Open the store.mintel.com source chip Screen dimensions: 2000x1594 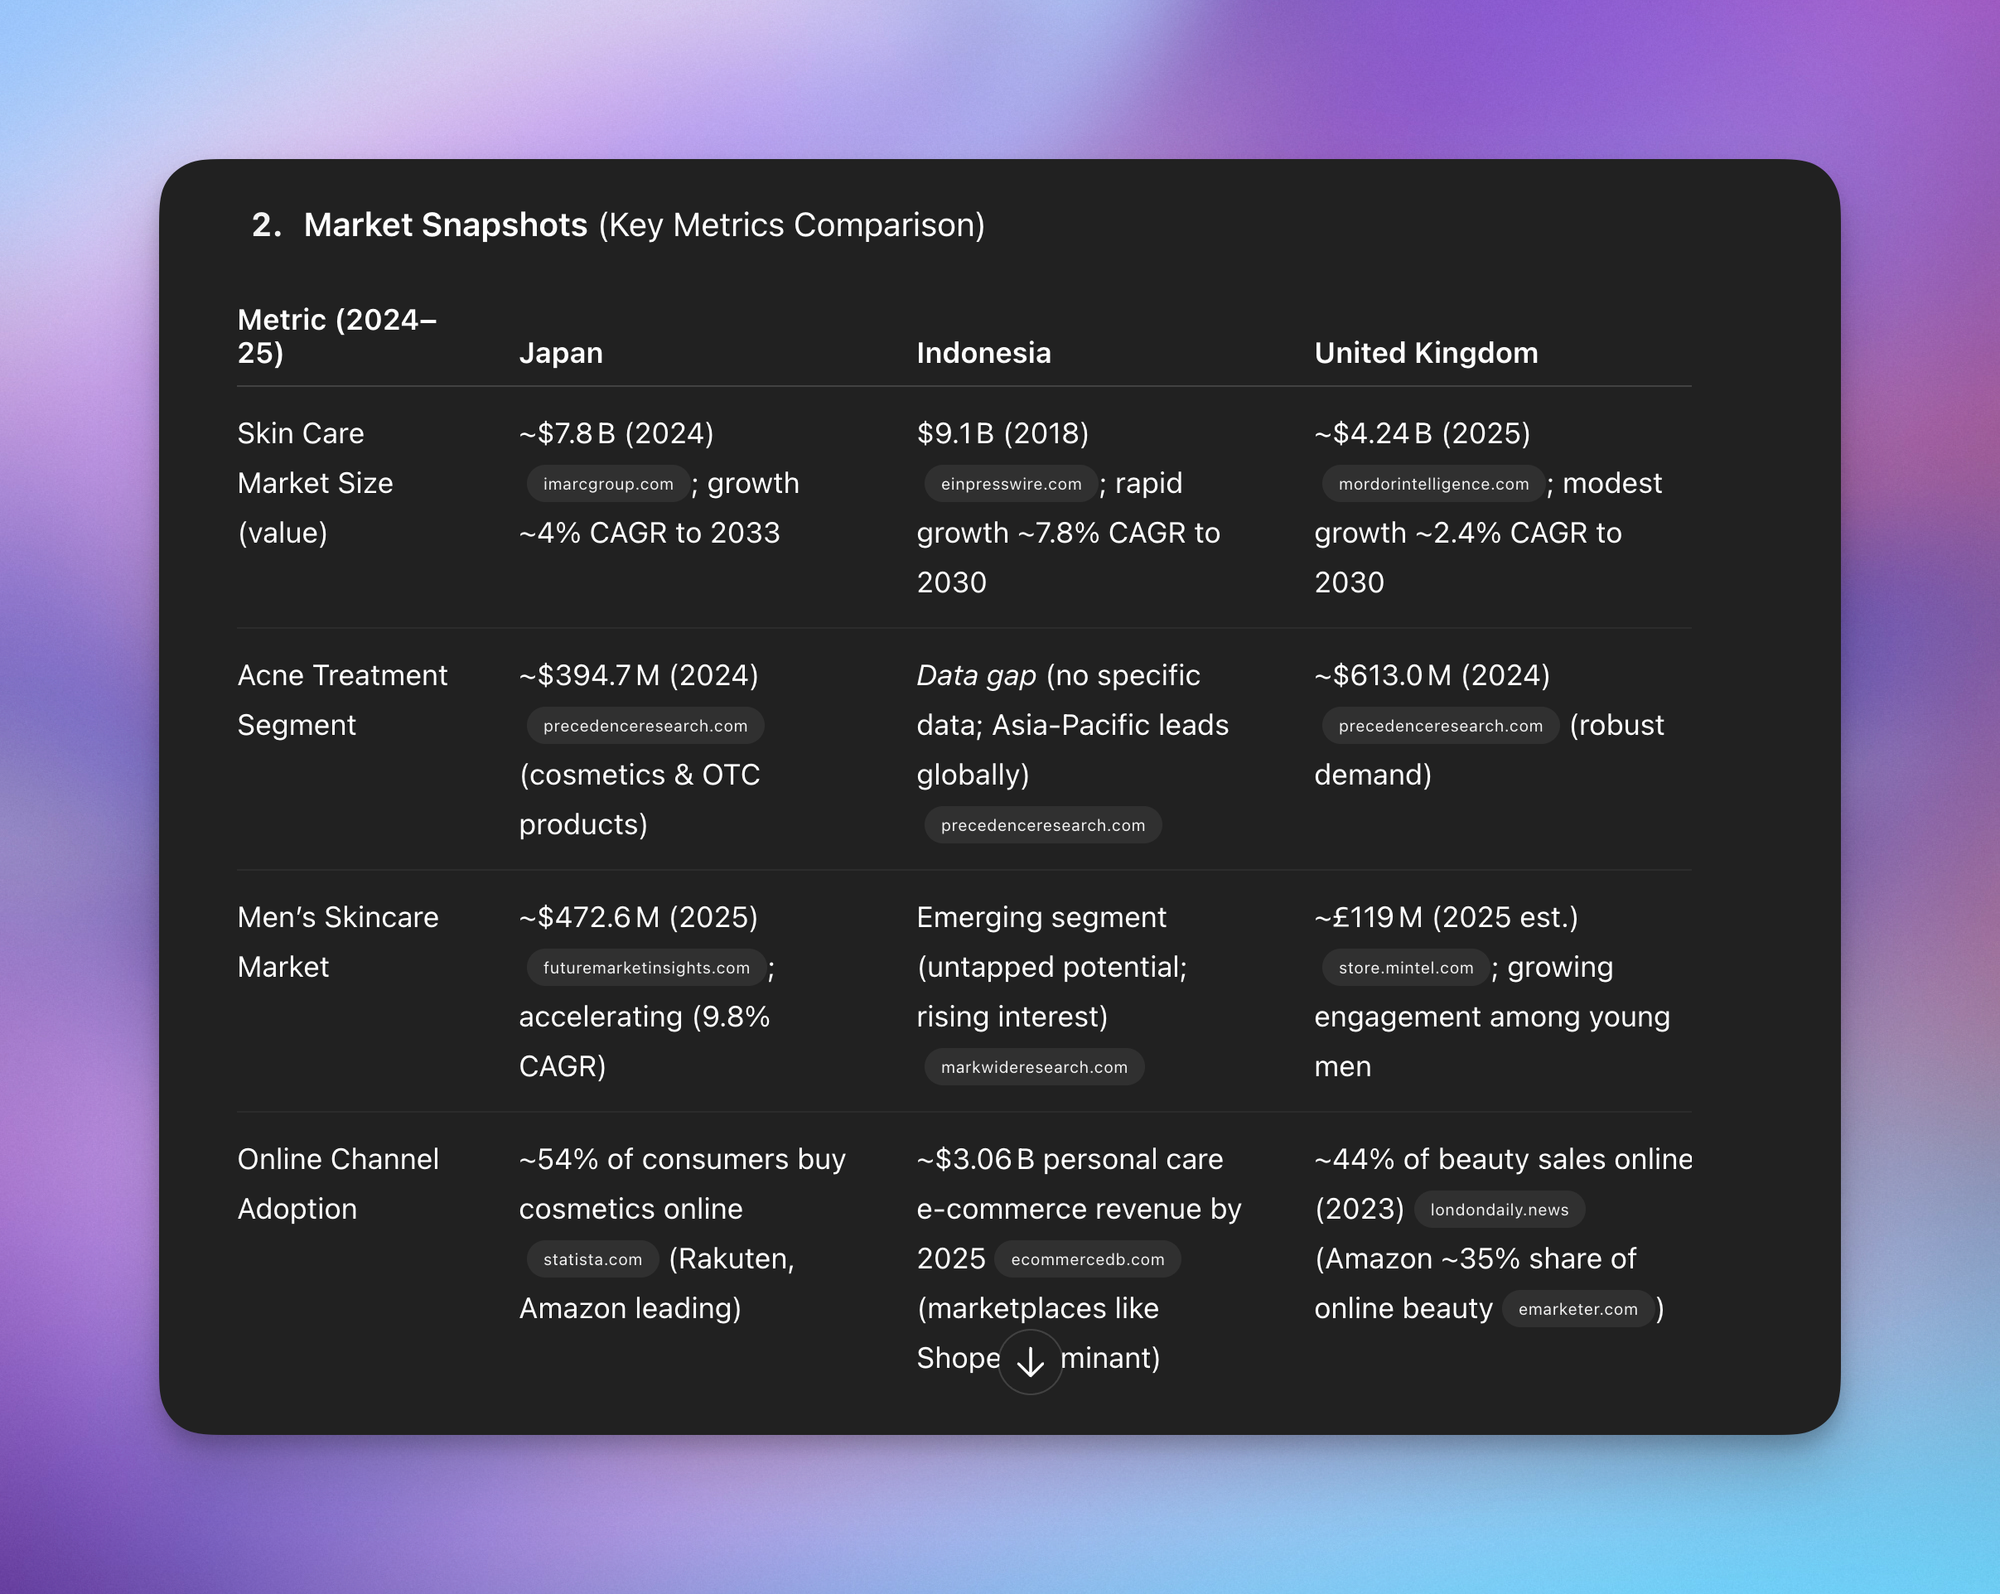(1406, 968)
